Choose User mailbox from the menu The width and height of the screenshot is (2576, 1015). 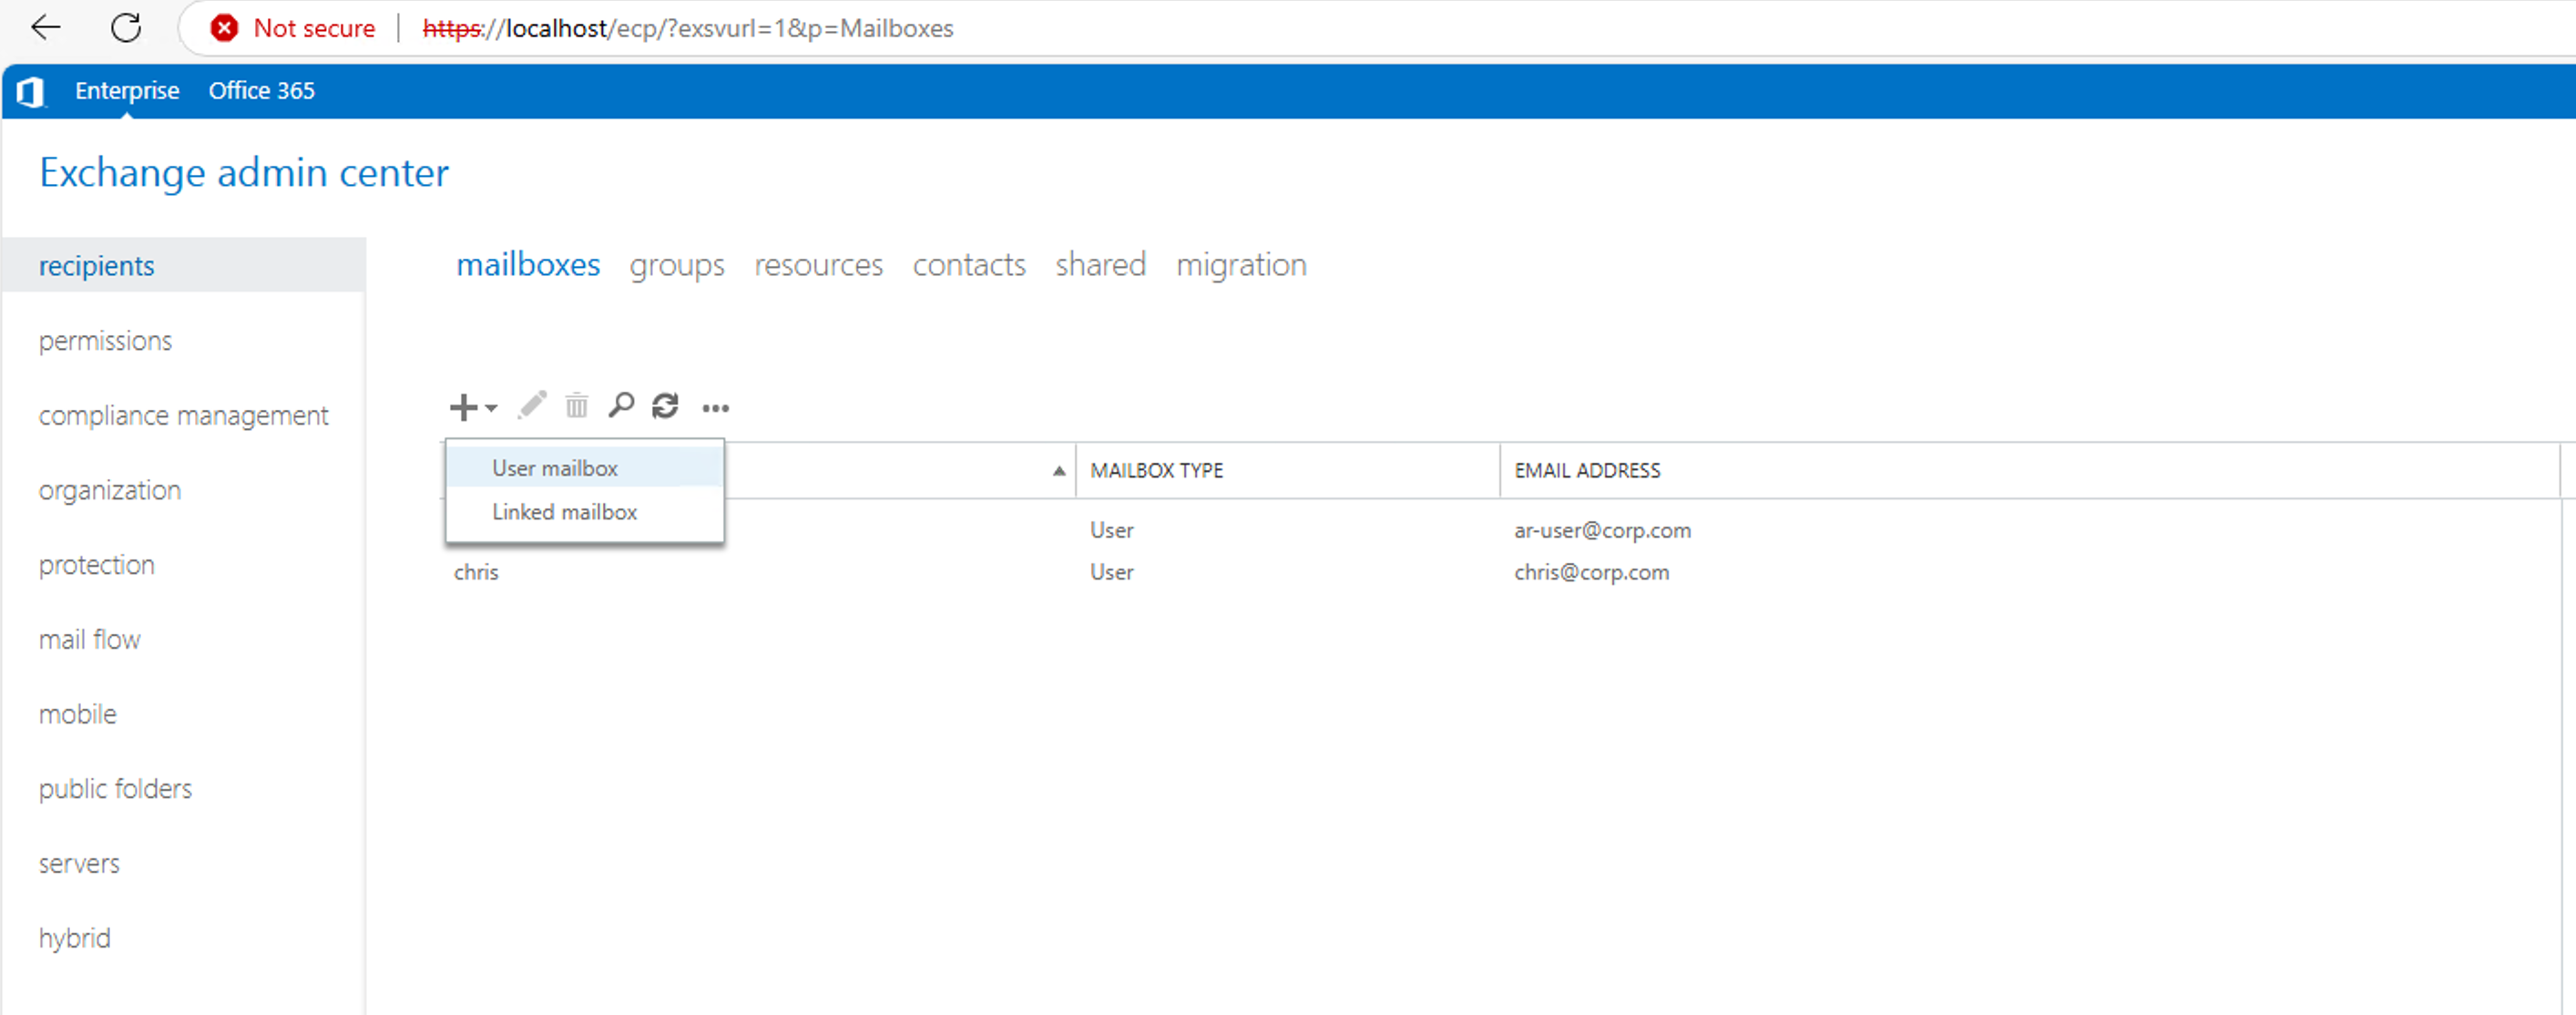click(585, 468)
